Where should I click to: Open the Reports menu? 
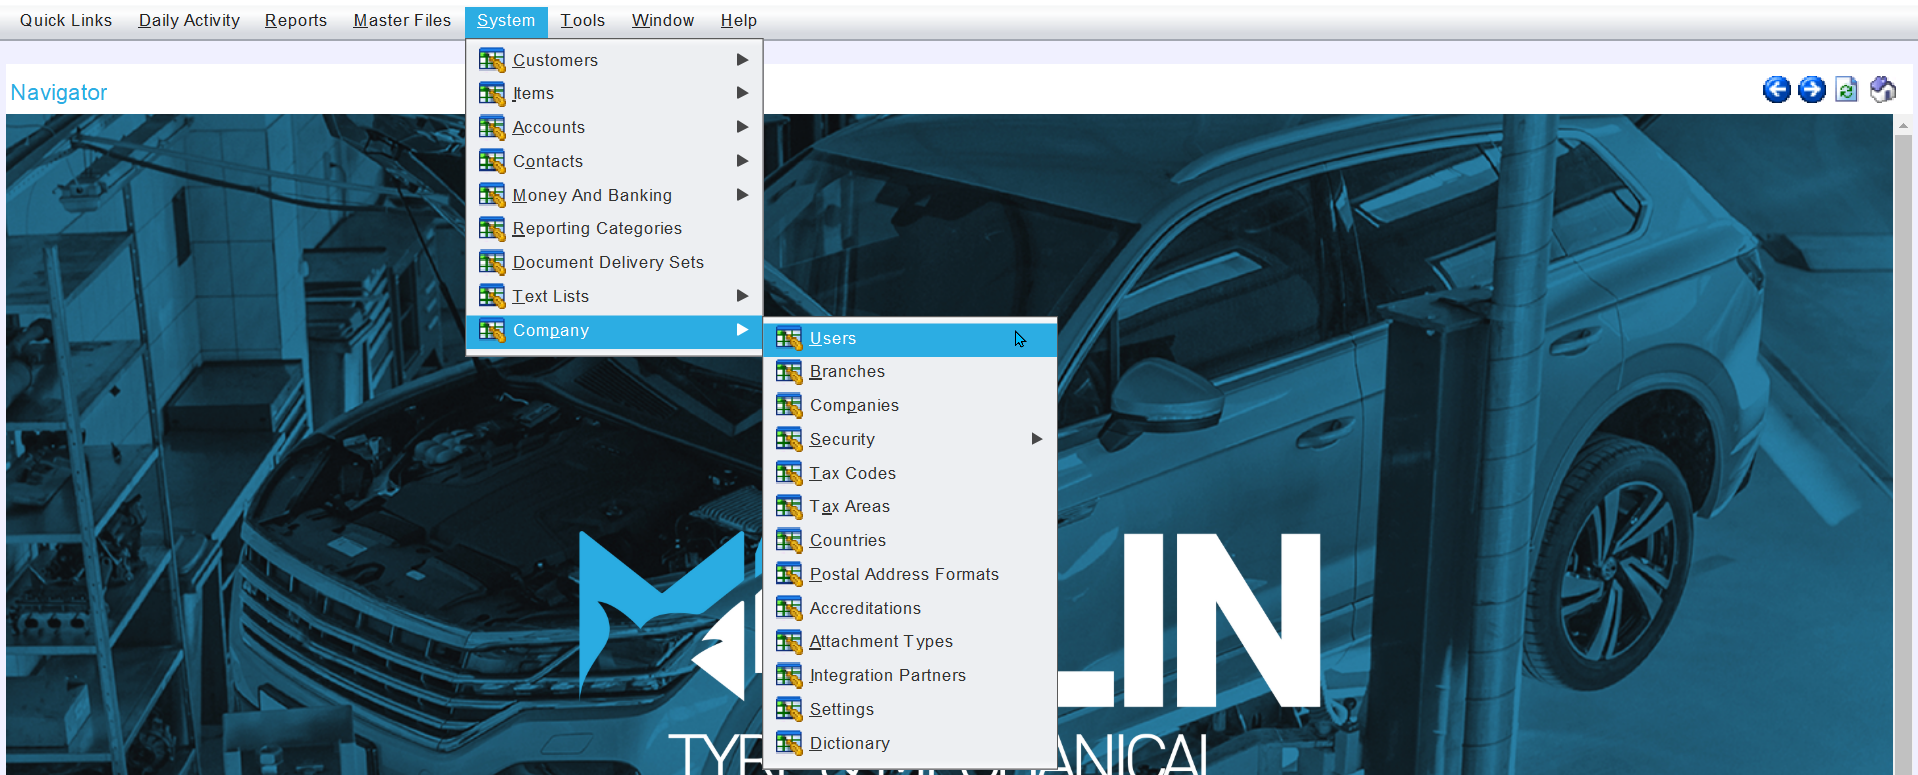coord(296,20)
